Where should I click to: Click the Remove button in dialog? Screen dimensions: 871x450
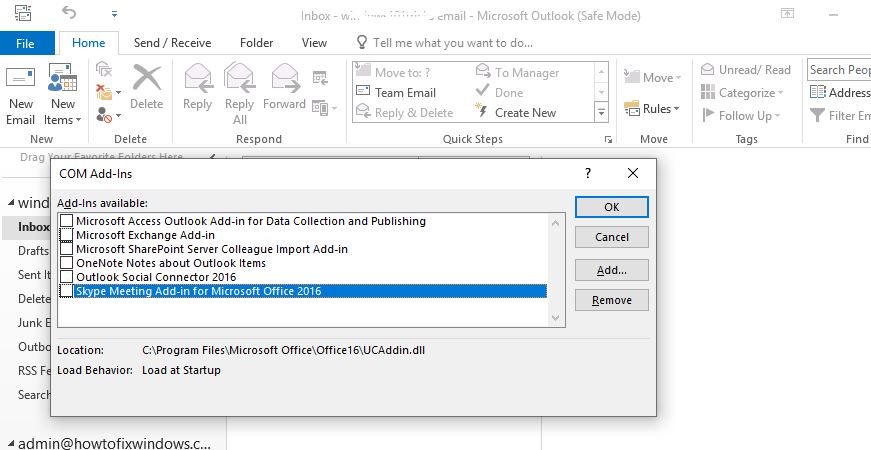(611, 300)
